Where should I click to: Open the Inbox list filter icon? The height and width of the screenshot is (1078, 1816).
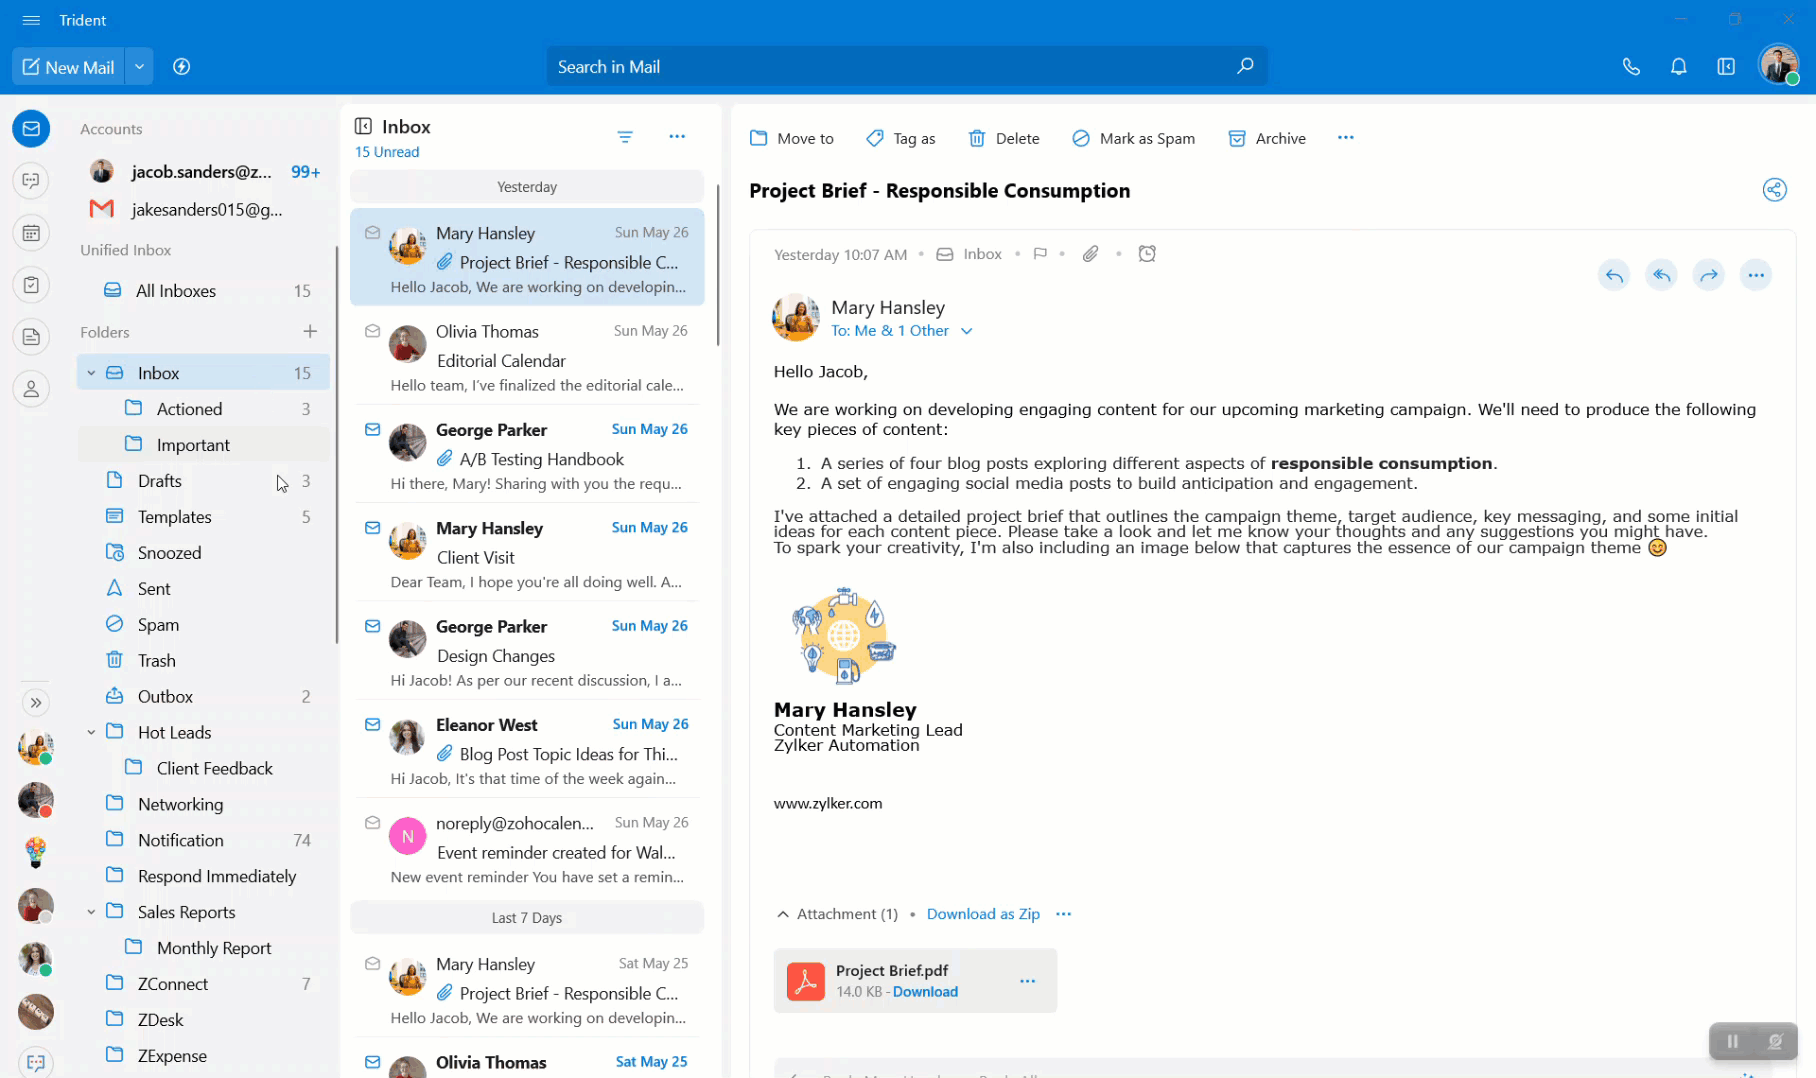click(625, 137)
